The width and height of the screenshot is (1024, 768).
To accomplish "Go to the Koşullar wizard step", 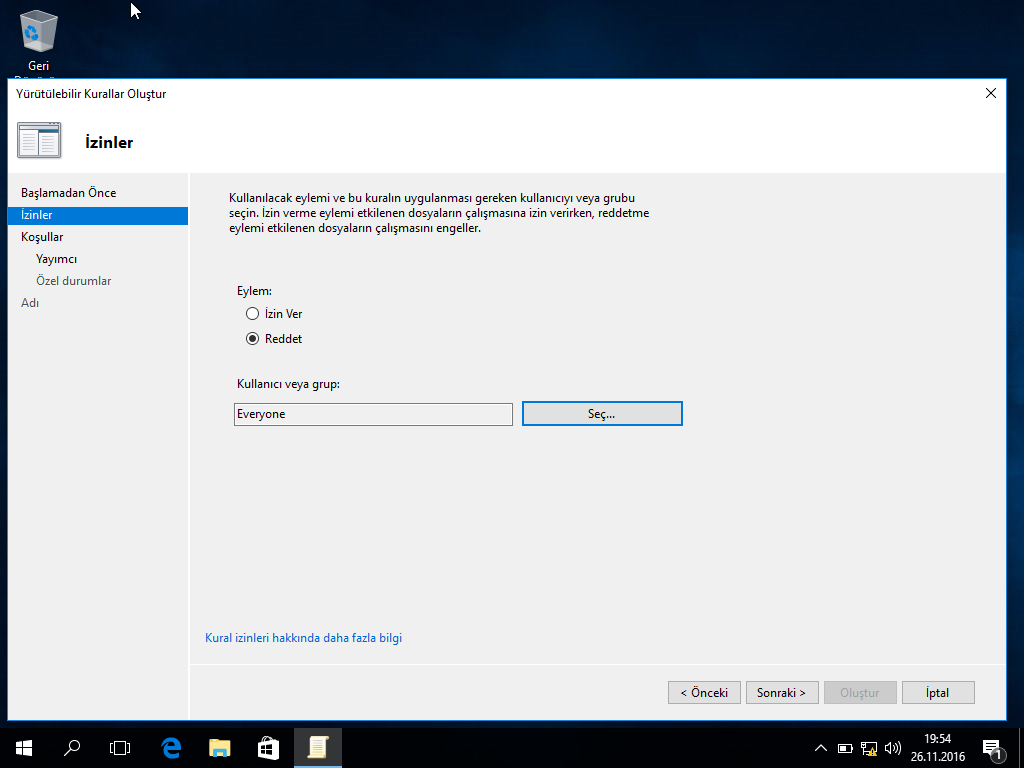I will 42,237.
